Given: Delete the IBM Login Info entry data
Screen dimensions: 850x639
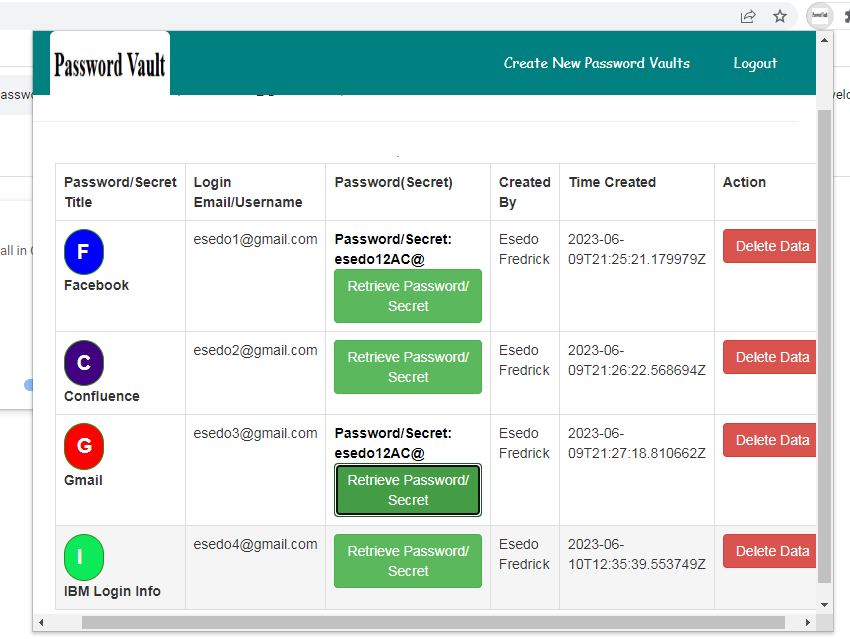Looking at the screenshot, I should (770, 551).
